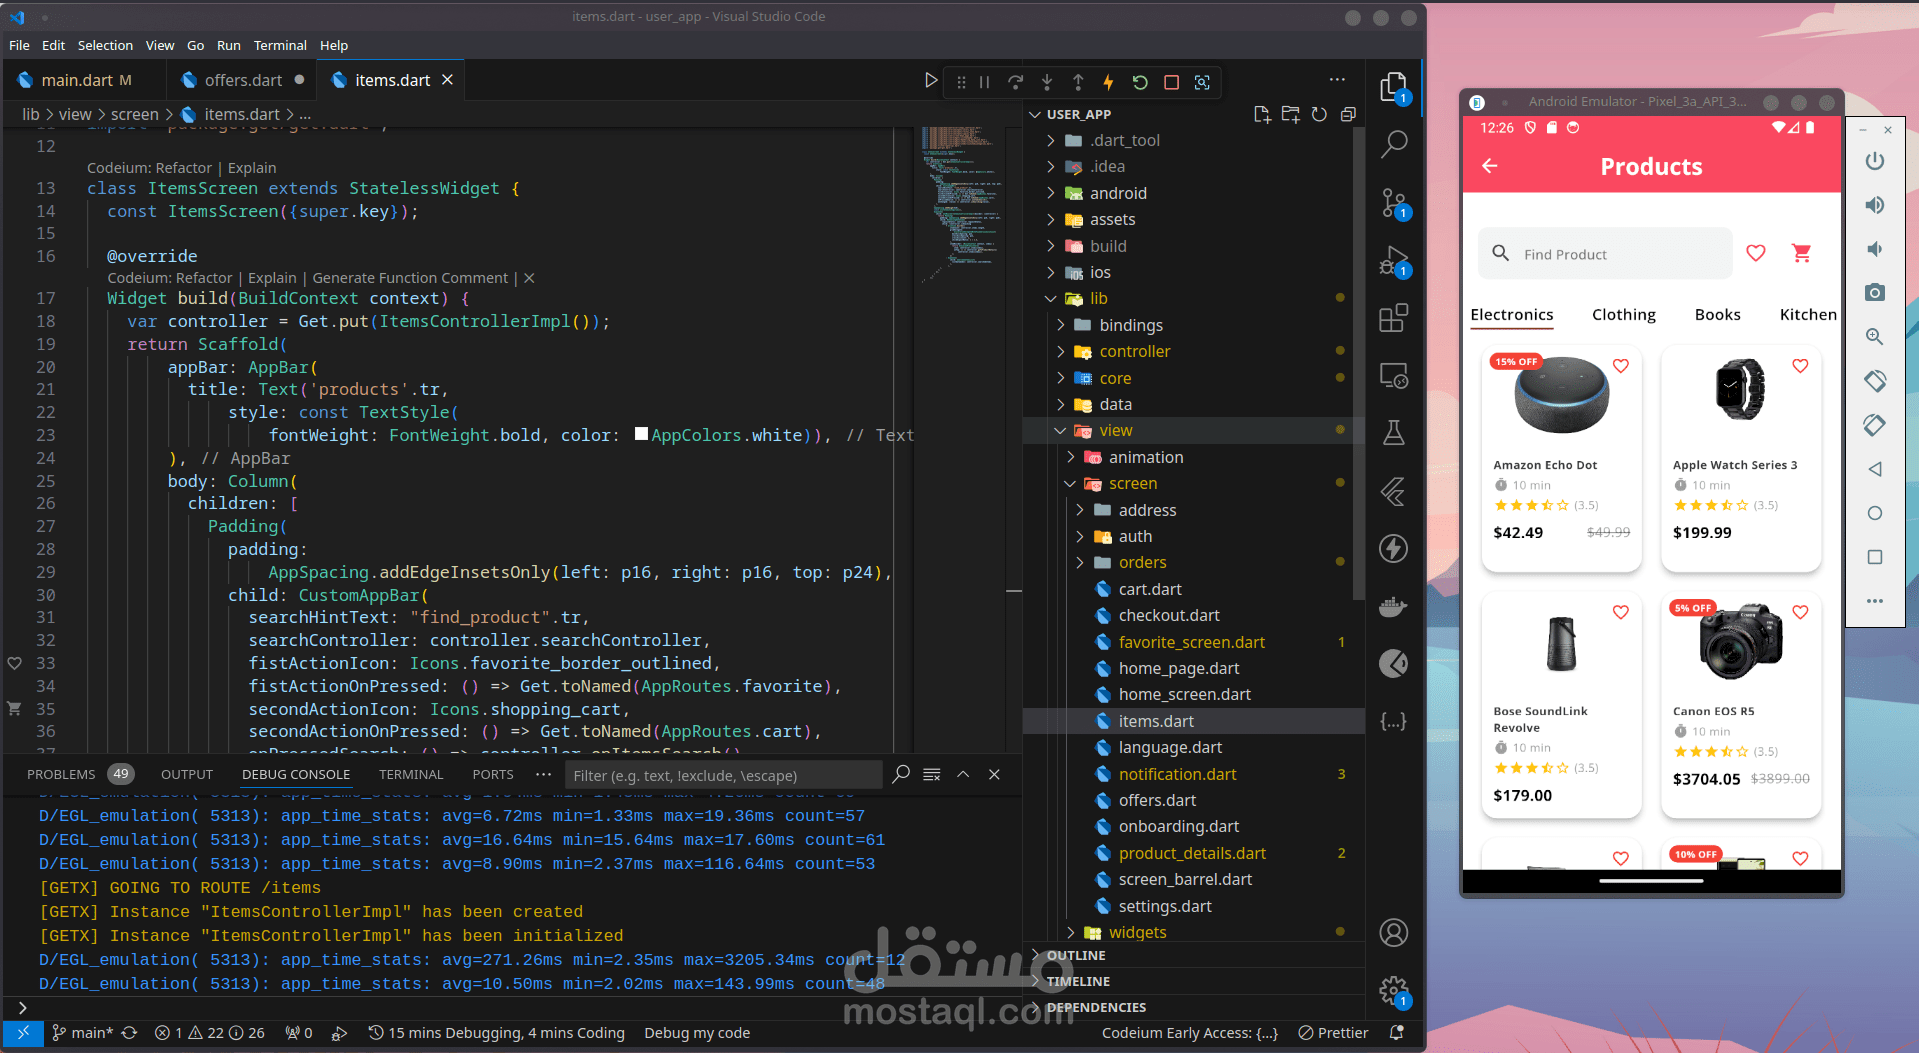Viewport: 1919px width, 1053px height.
Task: Open the PROBLEMS panel tab
Action: point(61,774)
